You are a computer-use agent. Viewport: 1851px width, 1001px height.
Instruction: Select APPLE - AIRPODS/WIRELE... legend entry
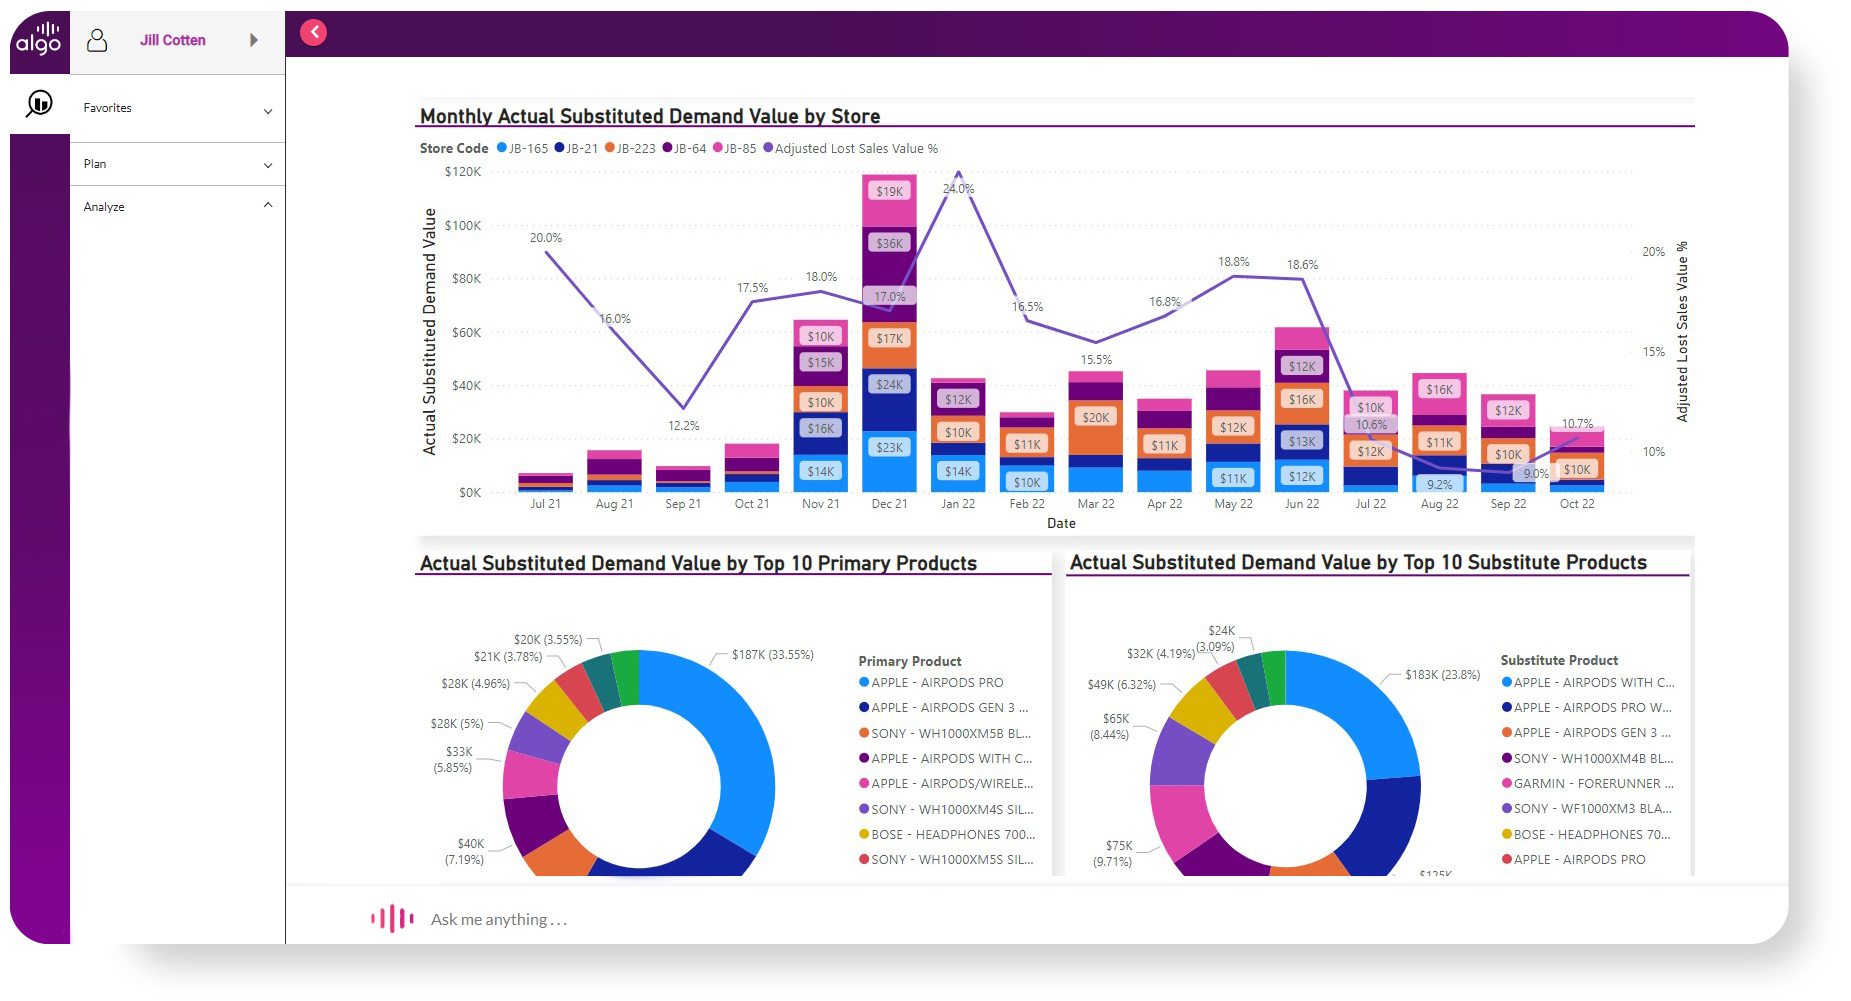pos(946,783)
